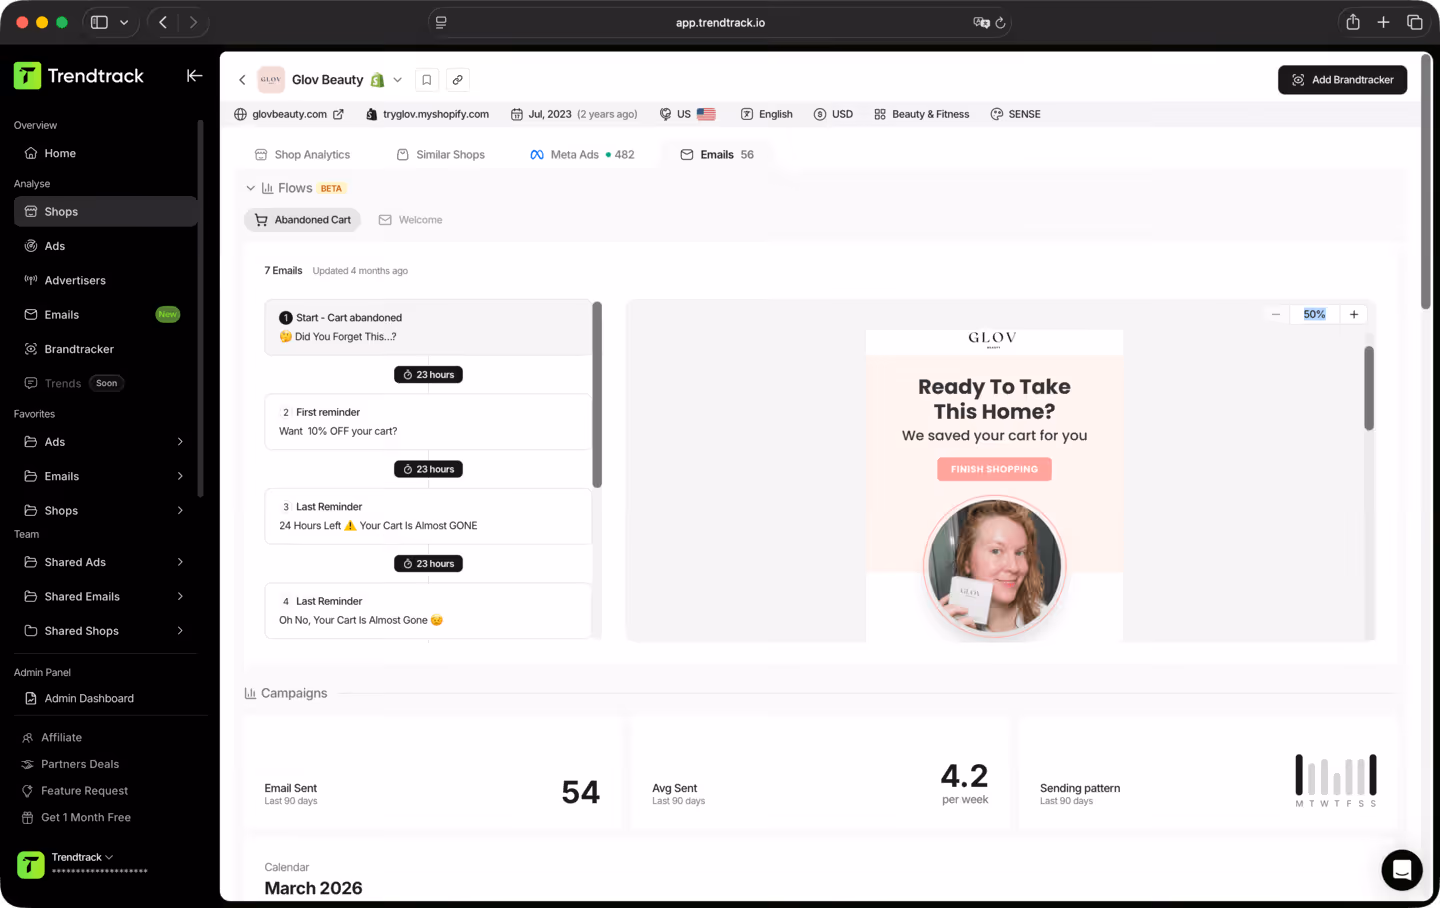Select the Abandoned Cart flow filter

(302, 219)
